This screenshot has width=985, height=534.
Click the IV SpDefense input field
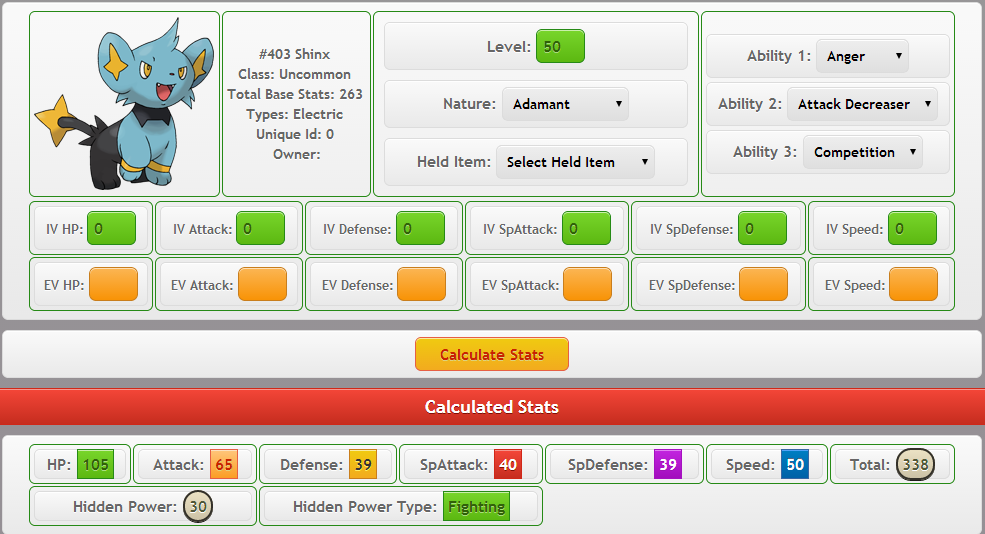tap(762, 229)
